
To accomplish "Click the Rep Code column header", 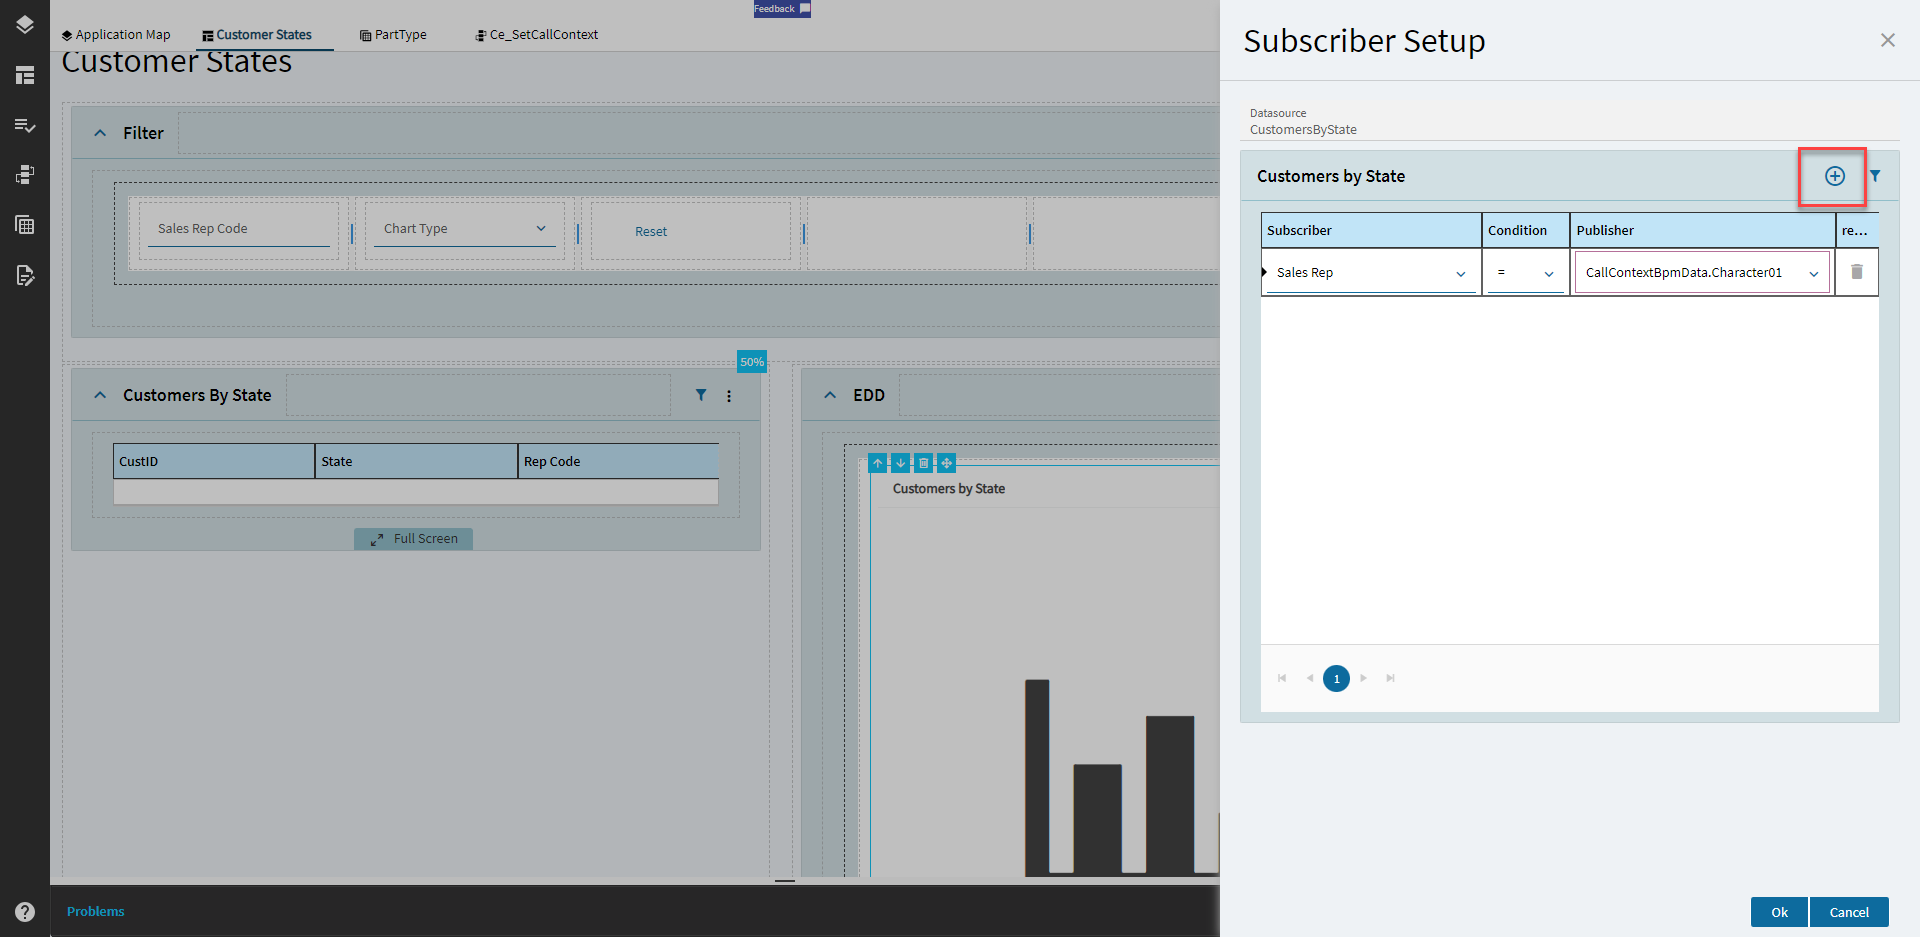I will (x=618, y=461).
